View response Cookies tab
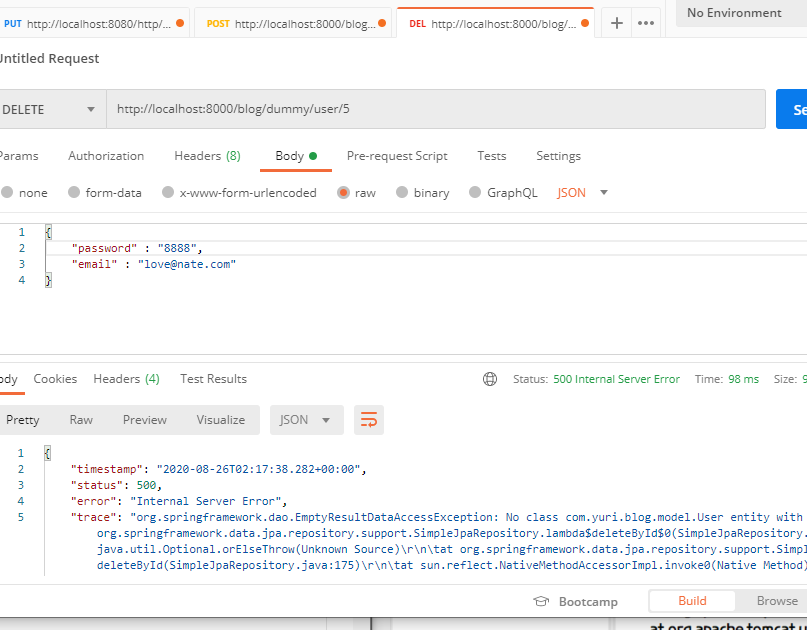 (55, 379)
